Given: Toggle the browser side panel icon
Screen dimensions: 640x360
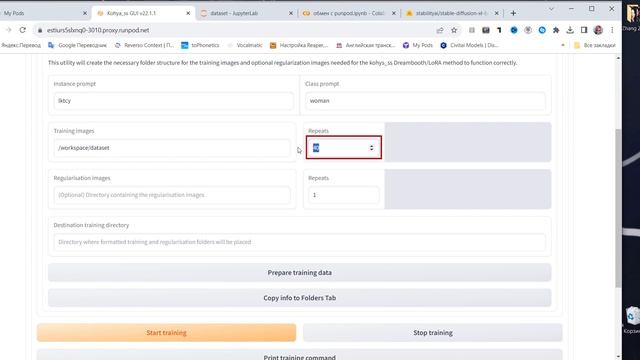Looking at the screenshot, I should point(584,30).
